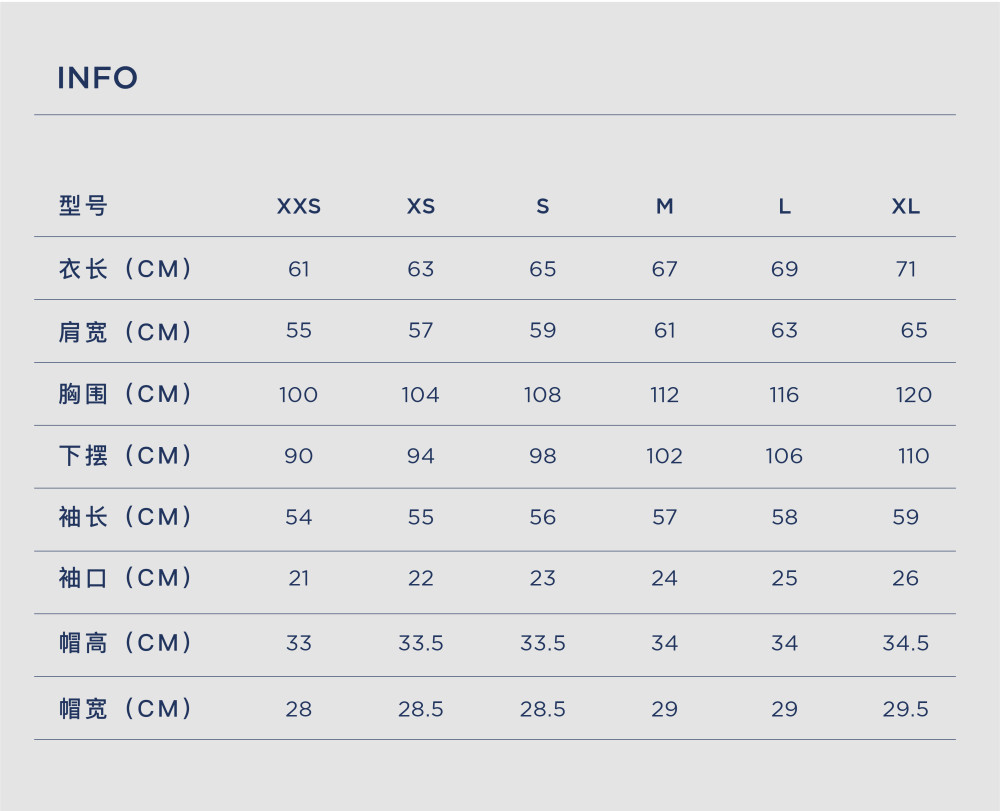The image size is (1000, 811).
Task: Click the 帽宽 (CM) row label
Action: tap(125, 708)
